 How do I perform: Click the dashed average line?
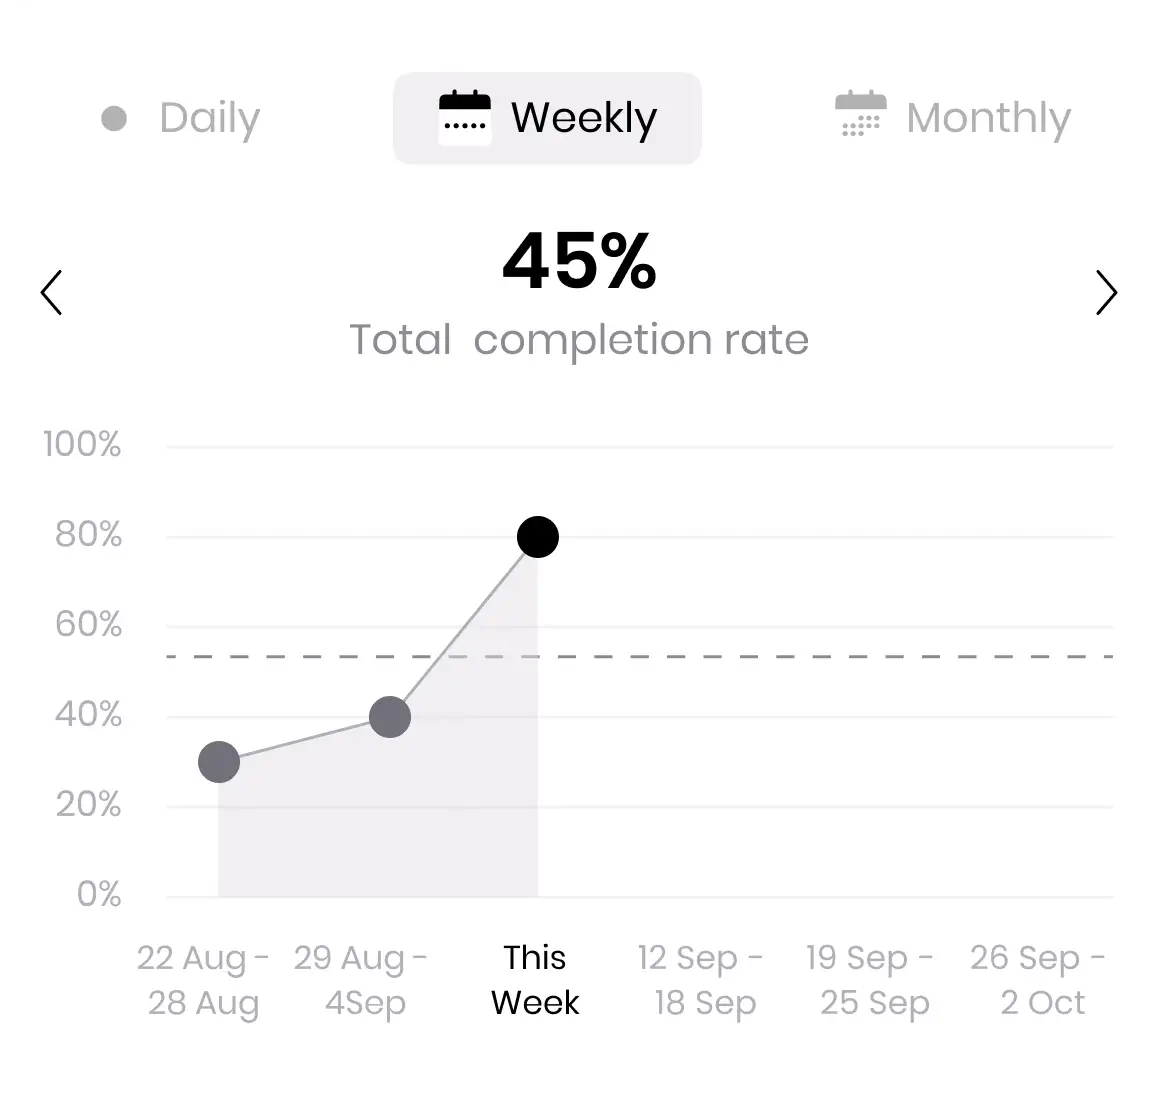coord(800,657)
